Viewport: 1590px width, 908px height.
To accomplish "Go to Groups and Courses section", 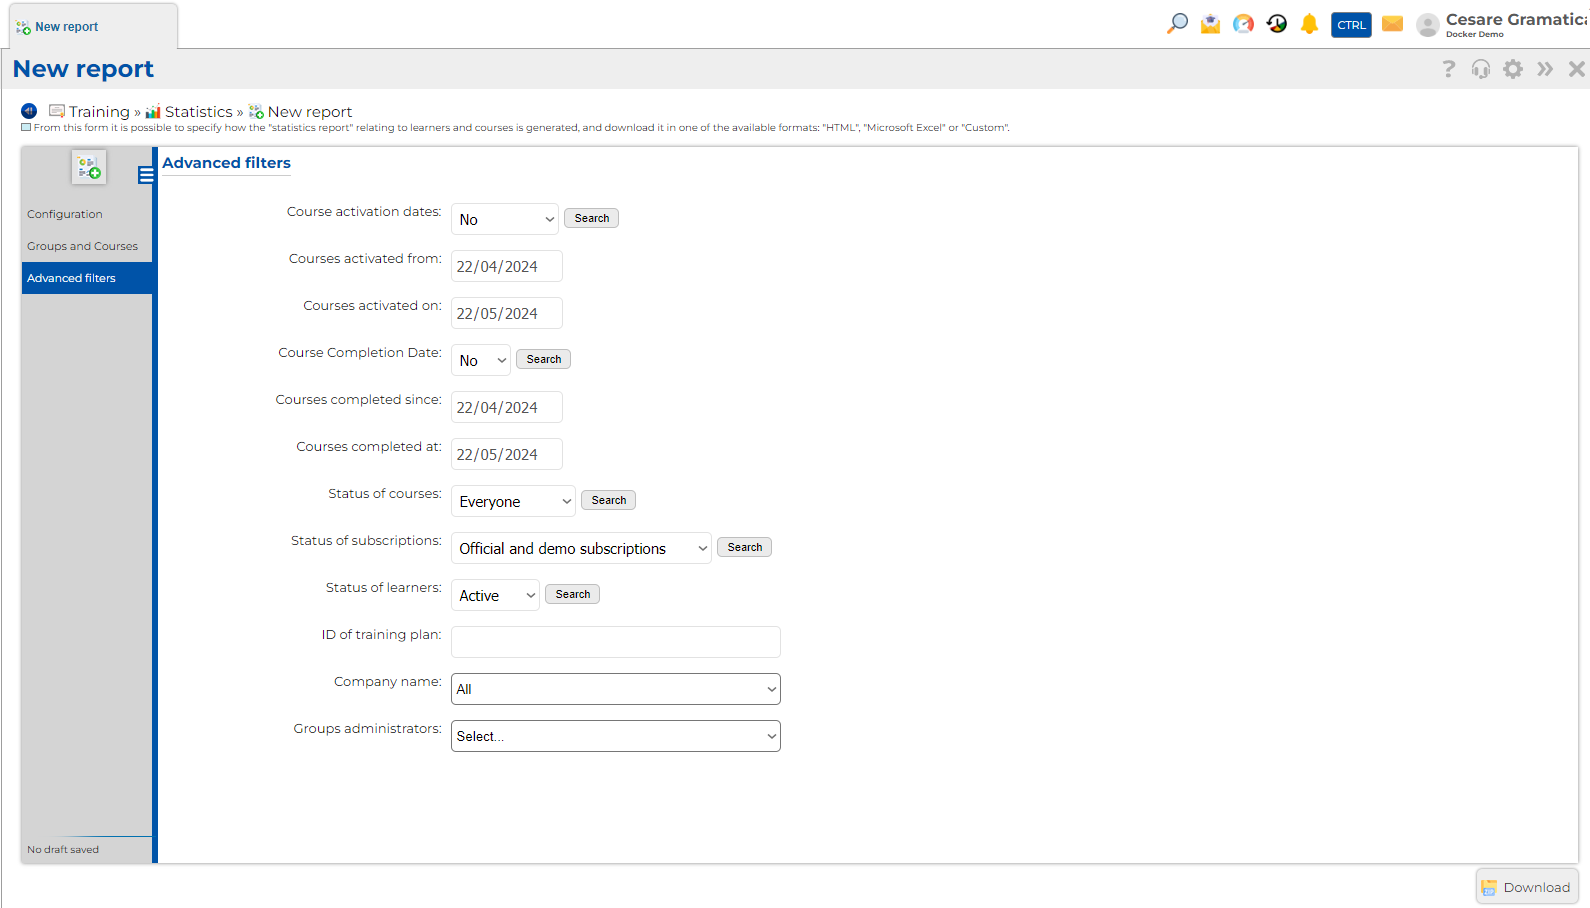I will [82, 246].
